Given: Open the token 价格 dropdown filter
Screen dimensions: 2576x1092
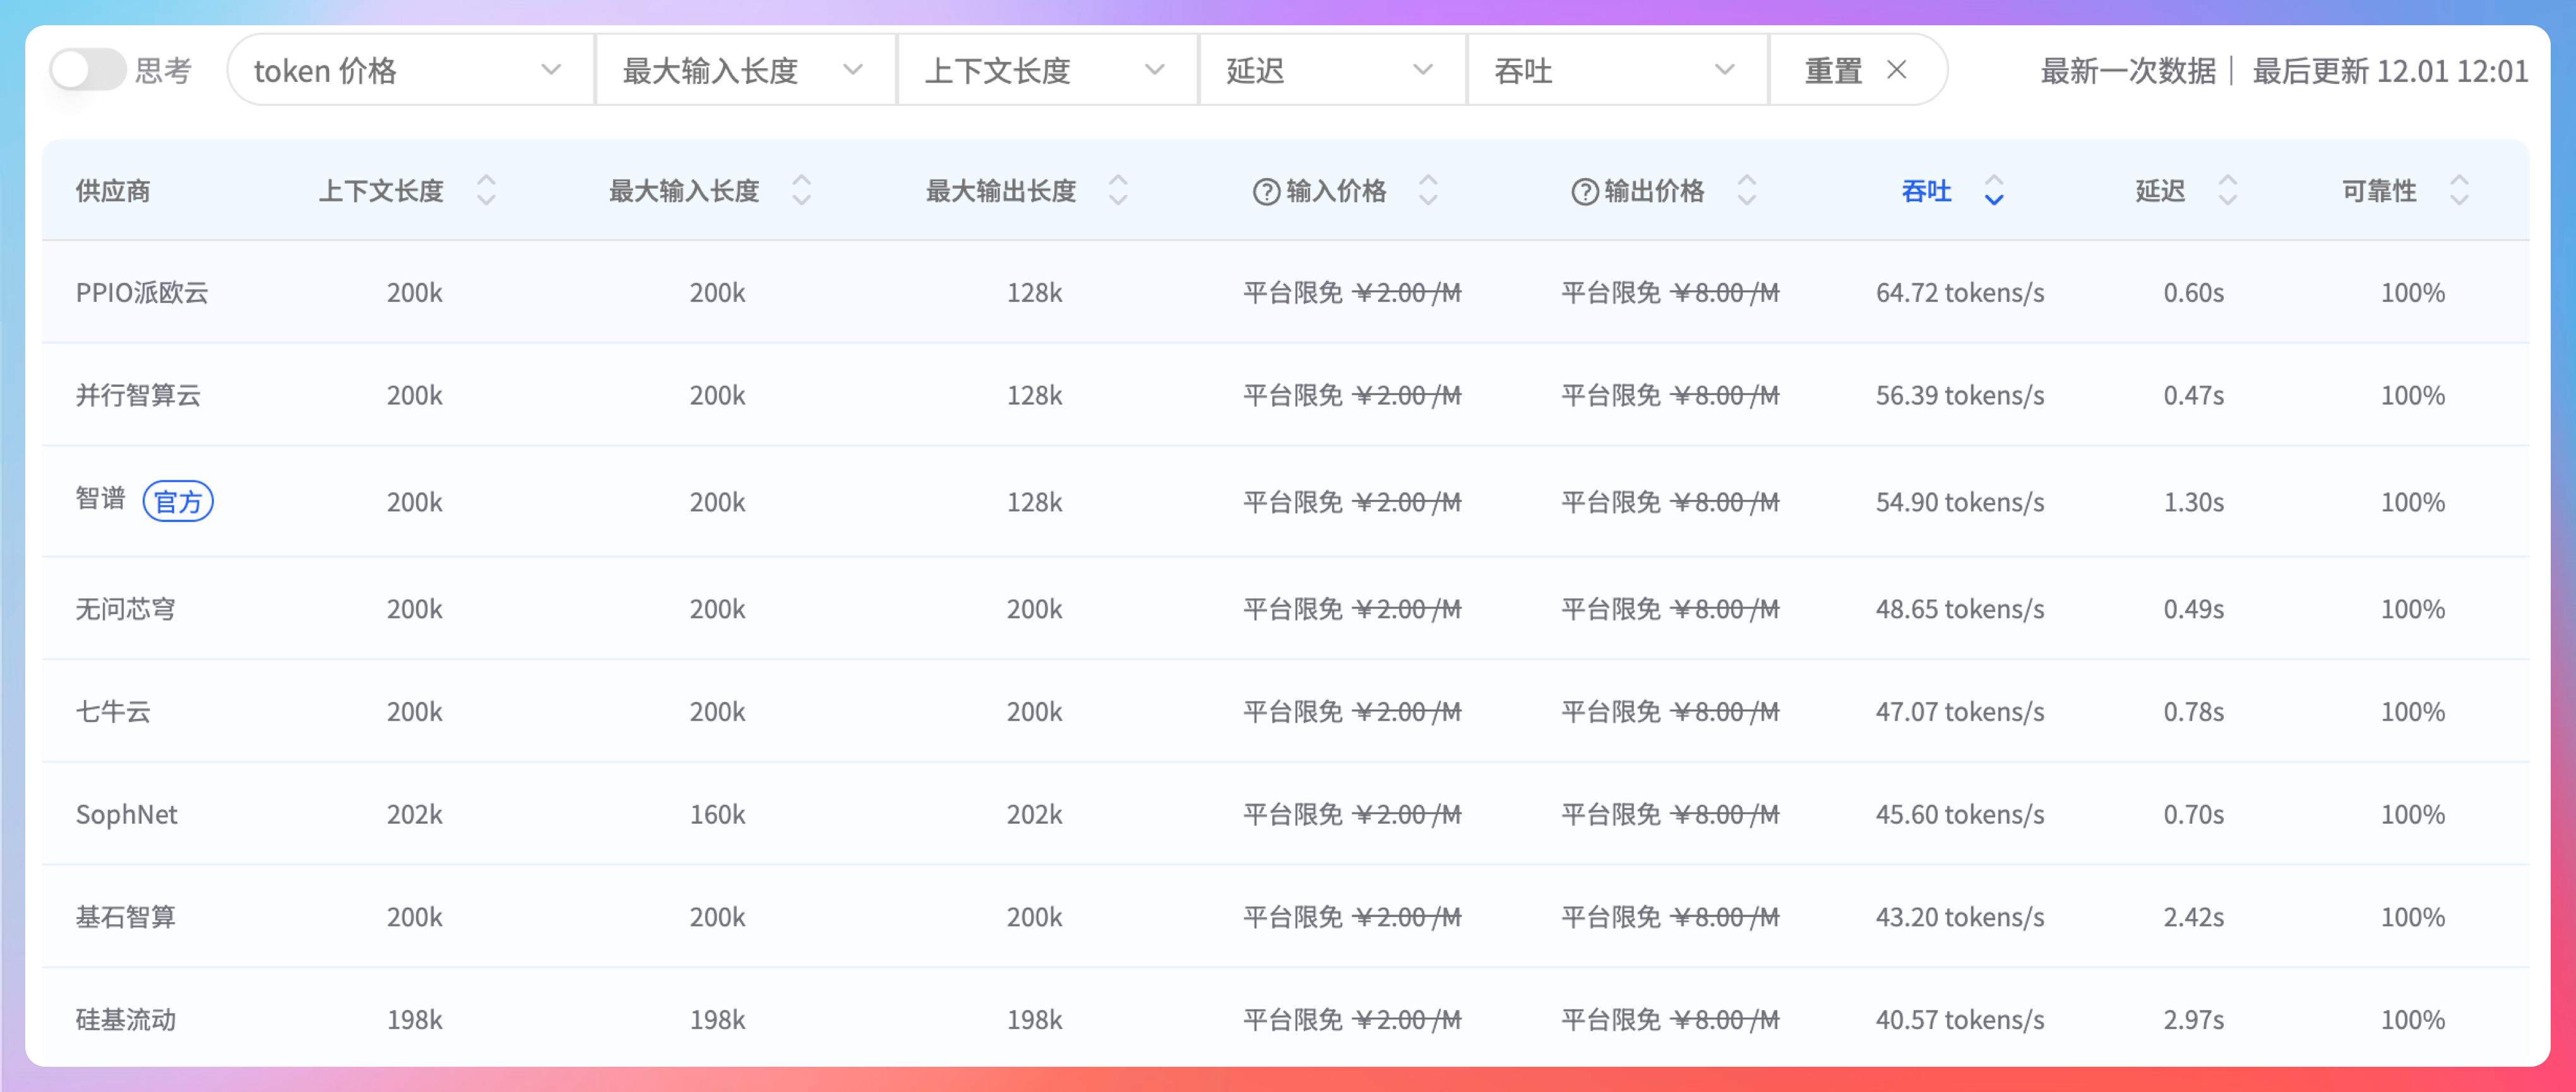Looking at the screenshot, I should coord(409,70).
